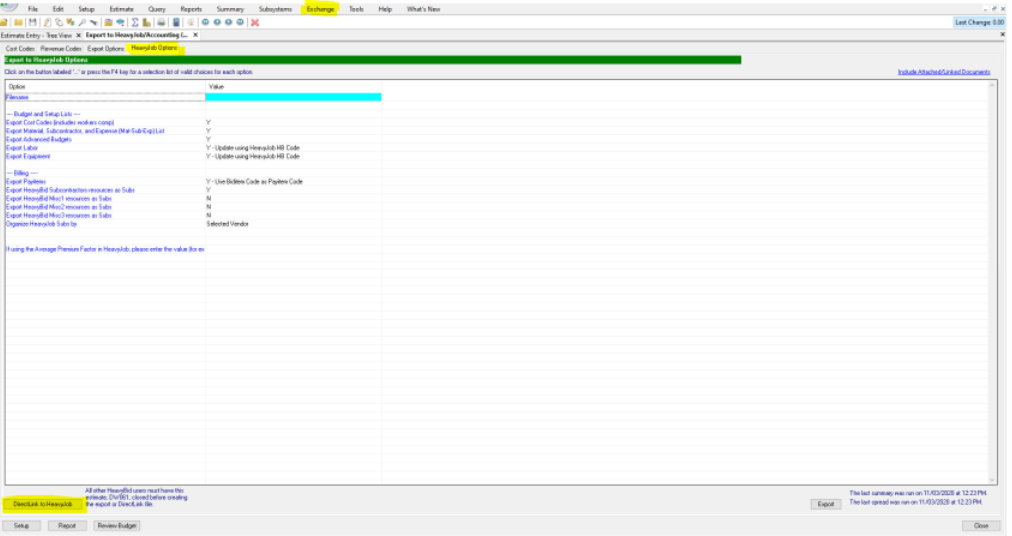The height and width of the screenshot is (536, 1012).
Task: Switch to the Revenue Codes tab
Action: (61, 48)
